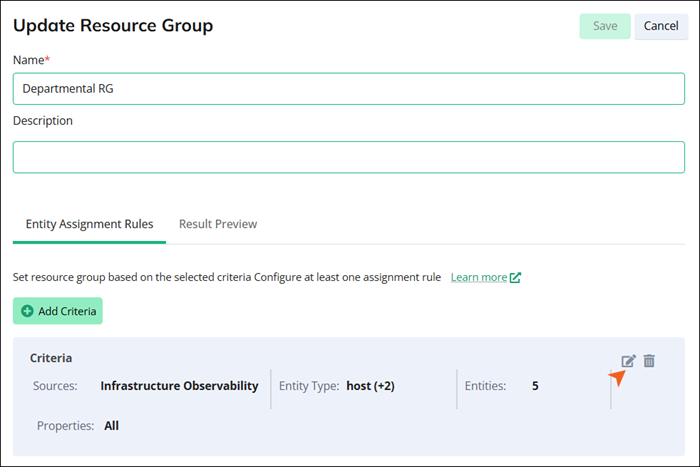Click into the empty Description field

(348, 157)
